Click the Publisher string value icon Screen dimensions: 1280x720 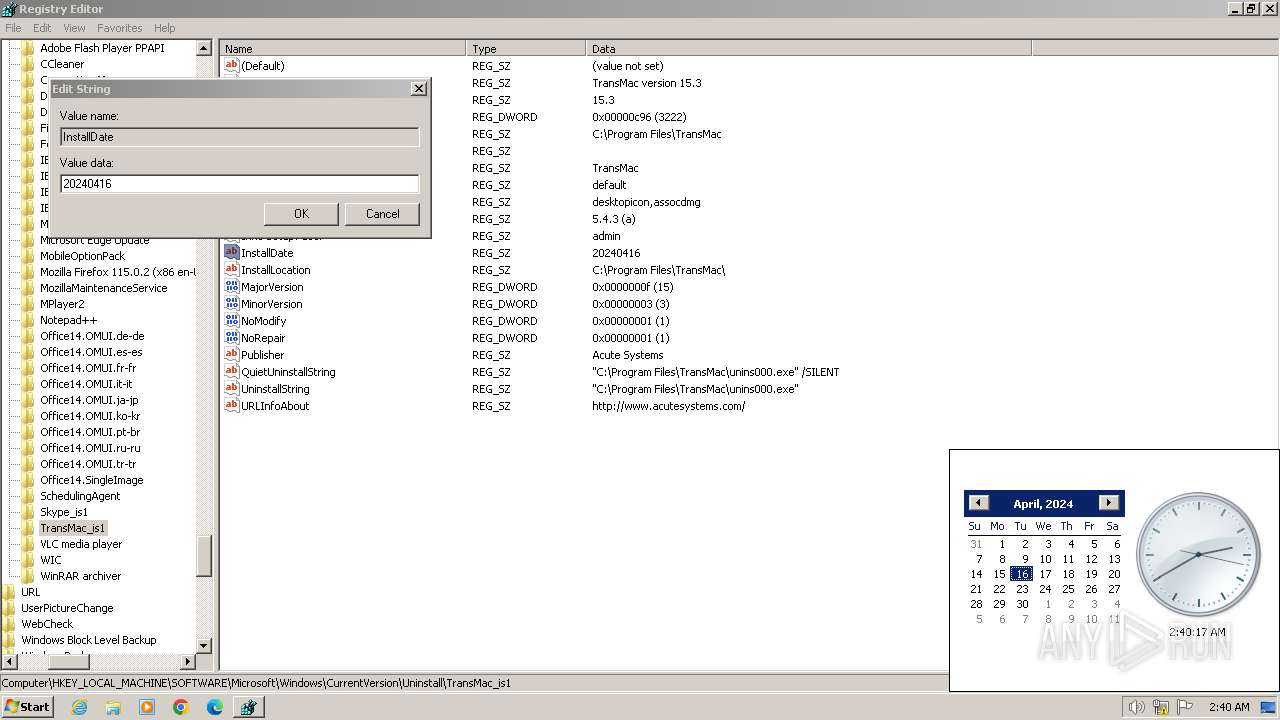click(x=232, y=355)
